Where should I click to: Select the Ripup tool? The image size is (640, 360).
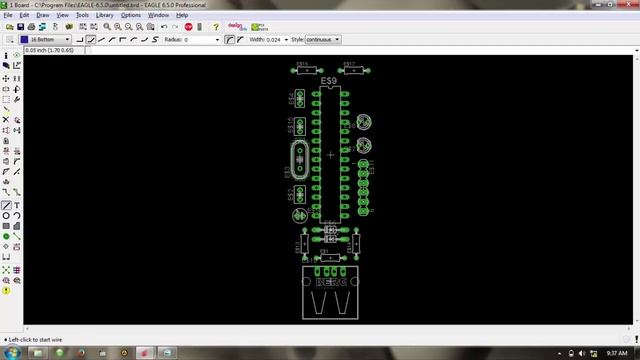(17, 192)
